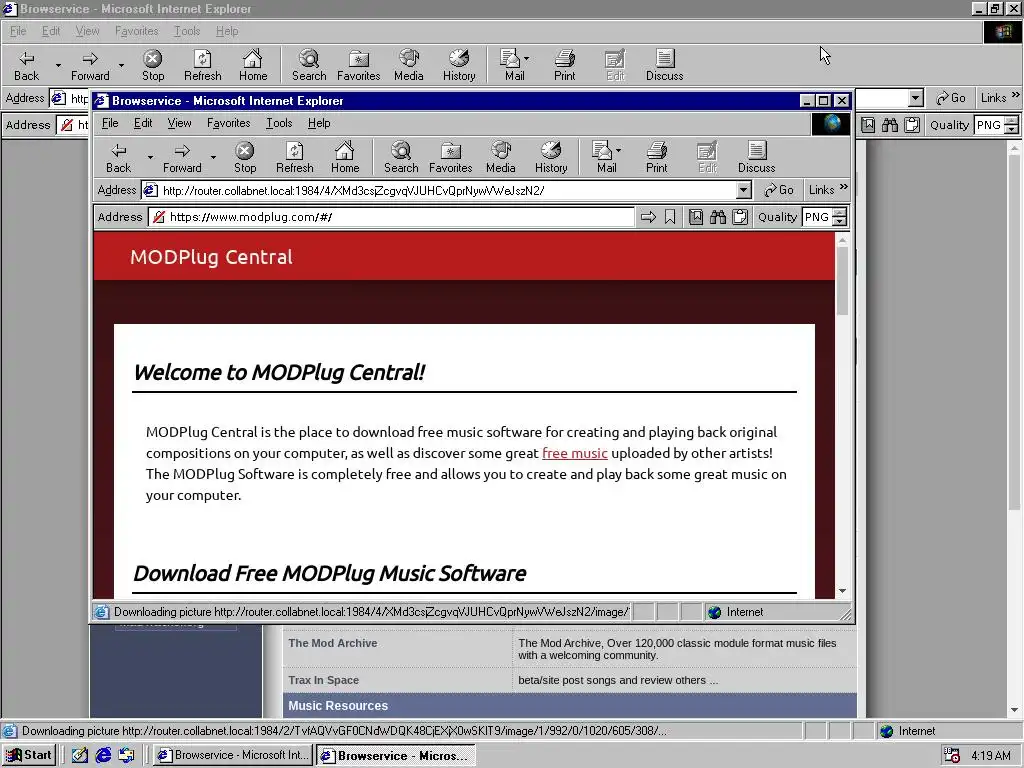The height and width of the screenshot is (768, 1024).
Task: Open File menu in front window
Action: click(110, 123)
